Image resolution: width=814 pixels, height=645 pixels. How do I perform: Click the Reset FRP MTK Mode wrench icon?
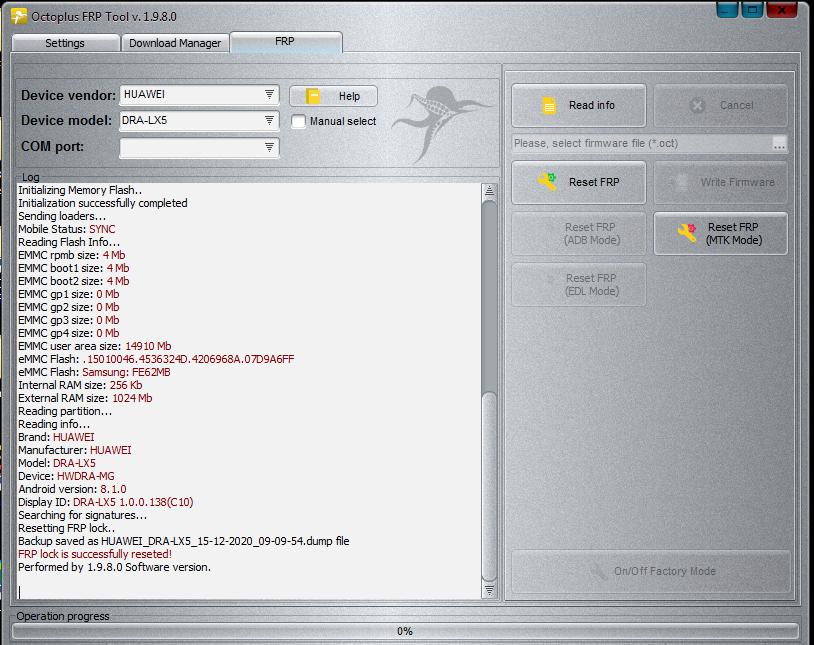[x=687, y=233]
